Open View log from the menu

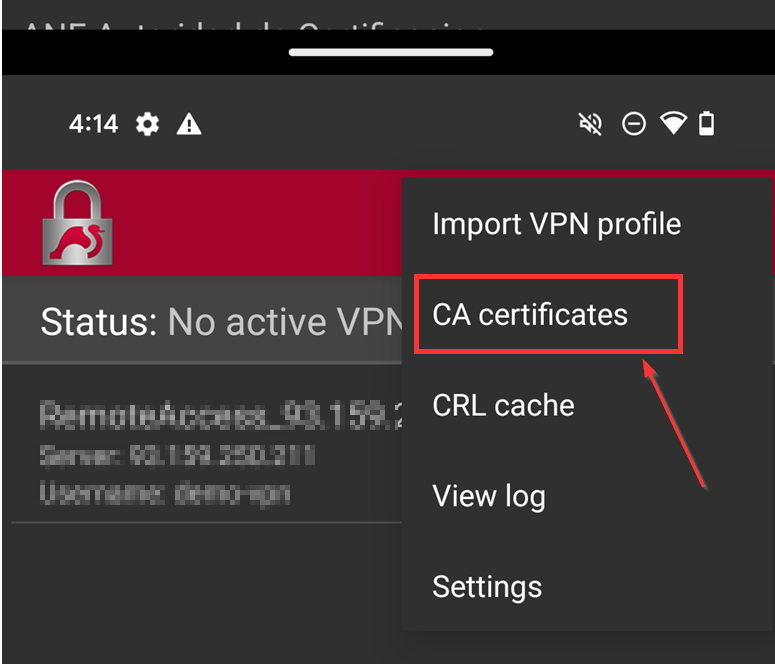pyautogui.click(x=488, y=496)
